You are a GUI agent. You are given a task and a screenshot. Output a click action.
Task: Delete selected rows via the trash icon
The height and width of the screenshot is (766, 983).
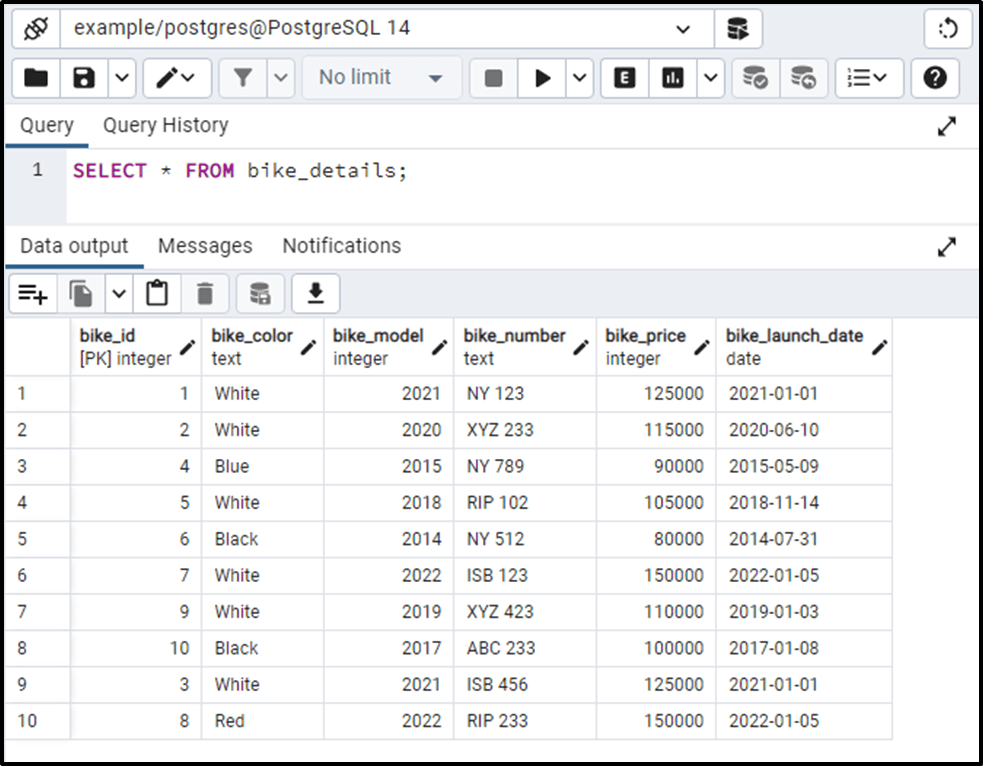click(x=205, y=293)
